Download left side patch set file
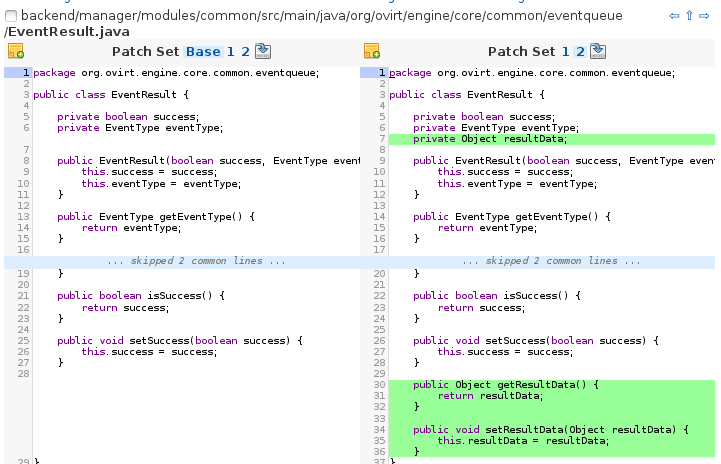 pyautogui.click(x=262, y=51)
